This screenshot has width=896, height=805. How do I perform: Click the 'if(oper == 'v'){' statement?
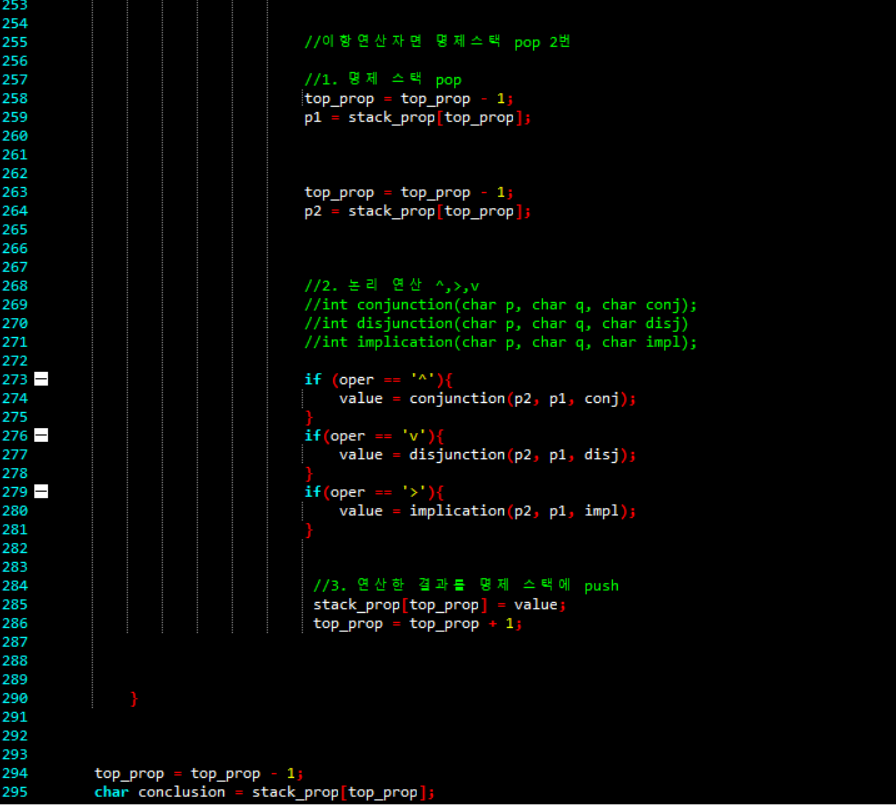(x=374, y=436)
